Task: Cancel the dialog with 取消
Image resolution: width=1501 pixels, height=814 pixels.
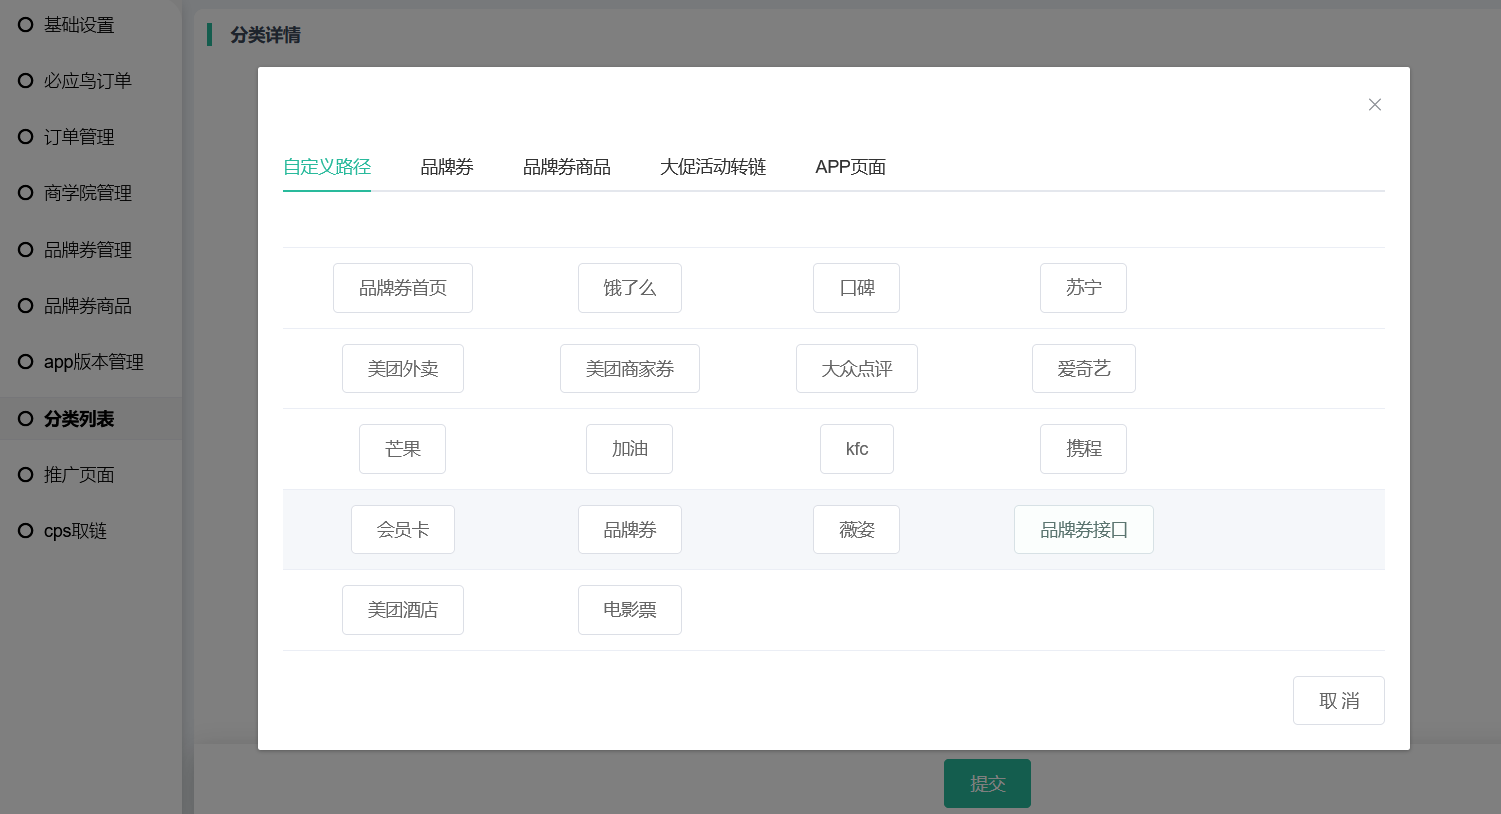Action: (1339, 701)
